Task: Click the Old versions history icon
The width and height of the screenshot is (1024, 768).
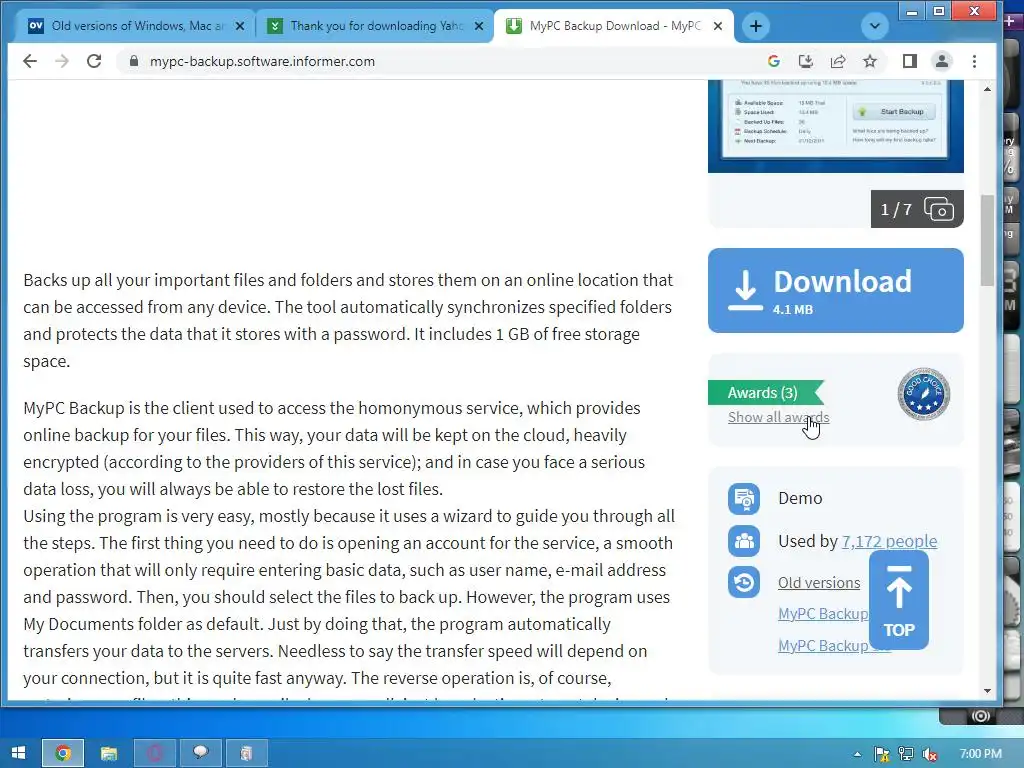Action: tap(744, 582)
